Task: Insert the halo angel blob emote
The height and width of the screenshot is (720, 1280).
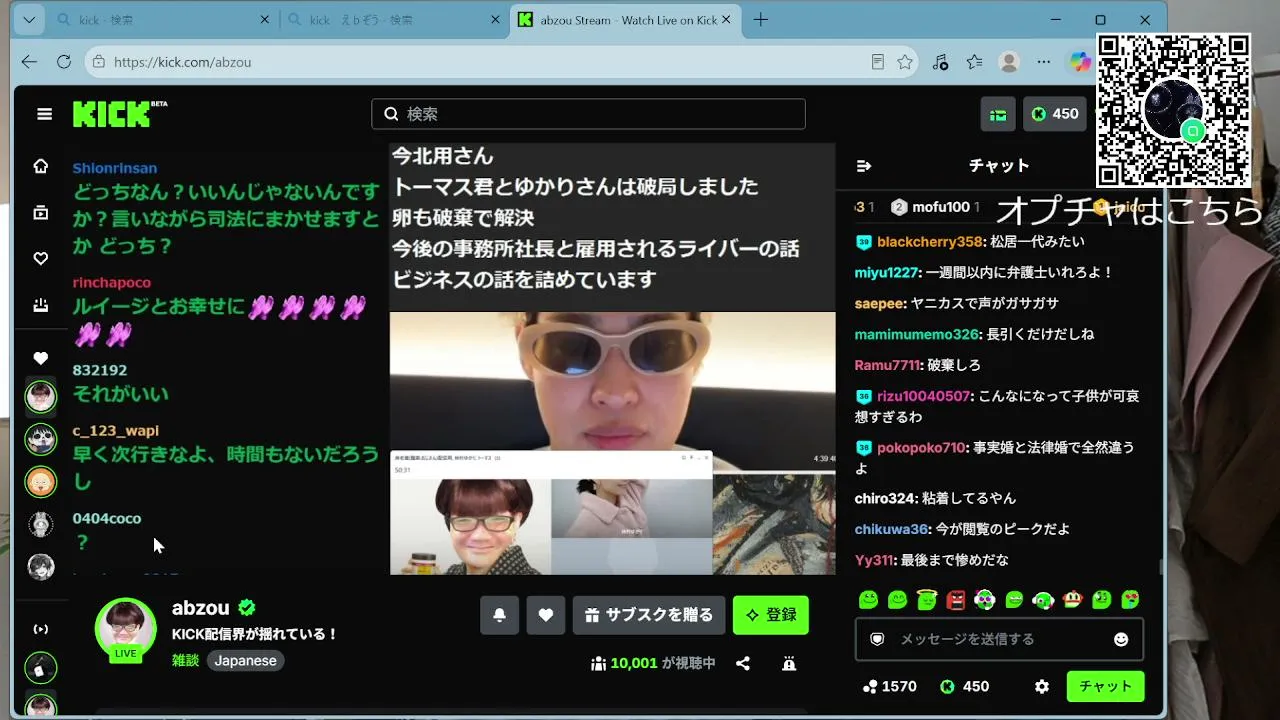Action: coord(926,600)
